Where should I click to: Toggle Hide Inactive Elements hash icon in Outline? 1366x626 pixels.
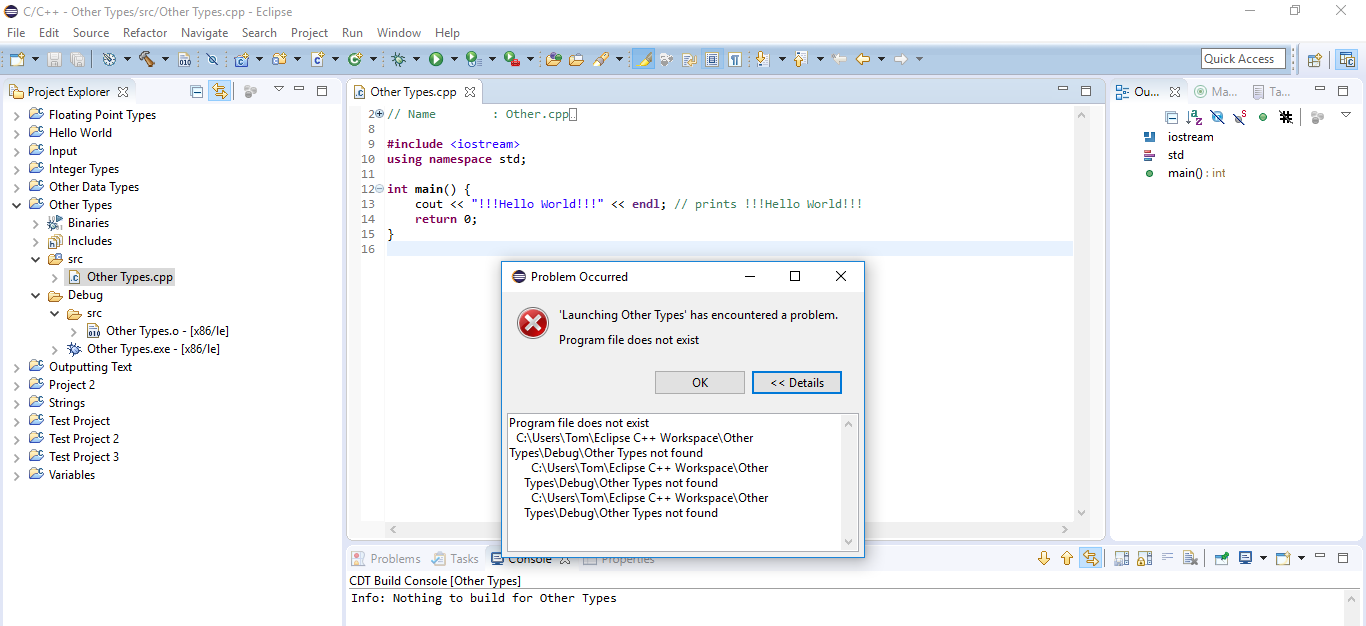click(x=1286, y=117)
